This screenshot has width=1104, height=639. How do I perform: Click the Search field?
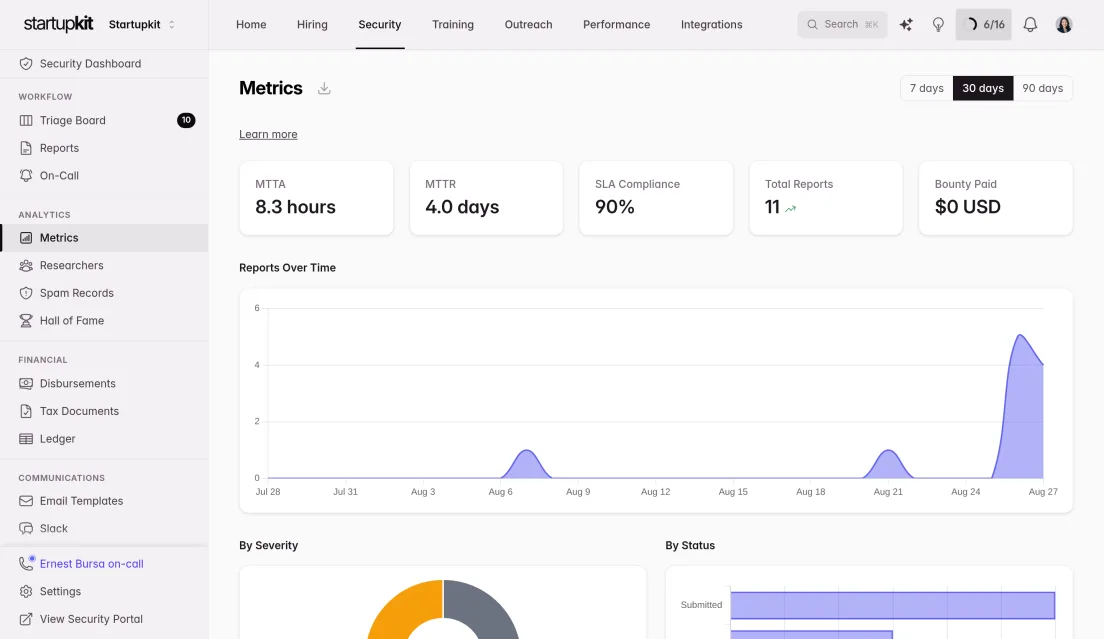pyautogui.click(x=842, y=25)
